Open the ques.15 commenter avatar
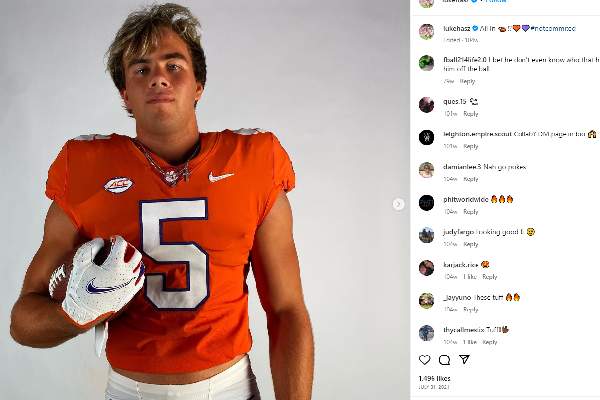The image size is (600, 400). tap(426, 104)
